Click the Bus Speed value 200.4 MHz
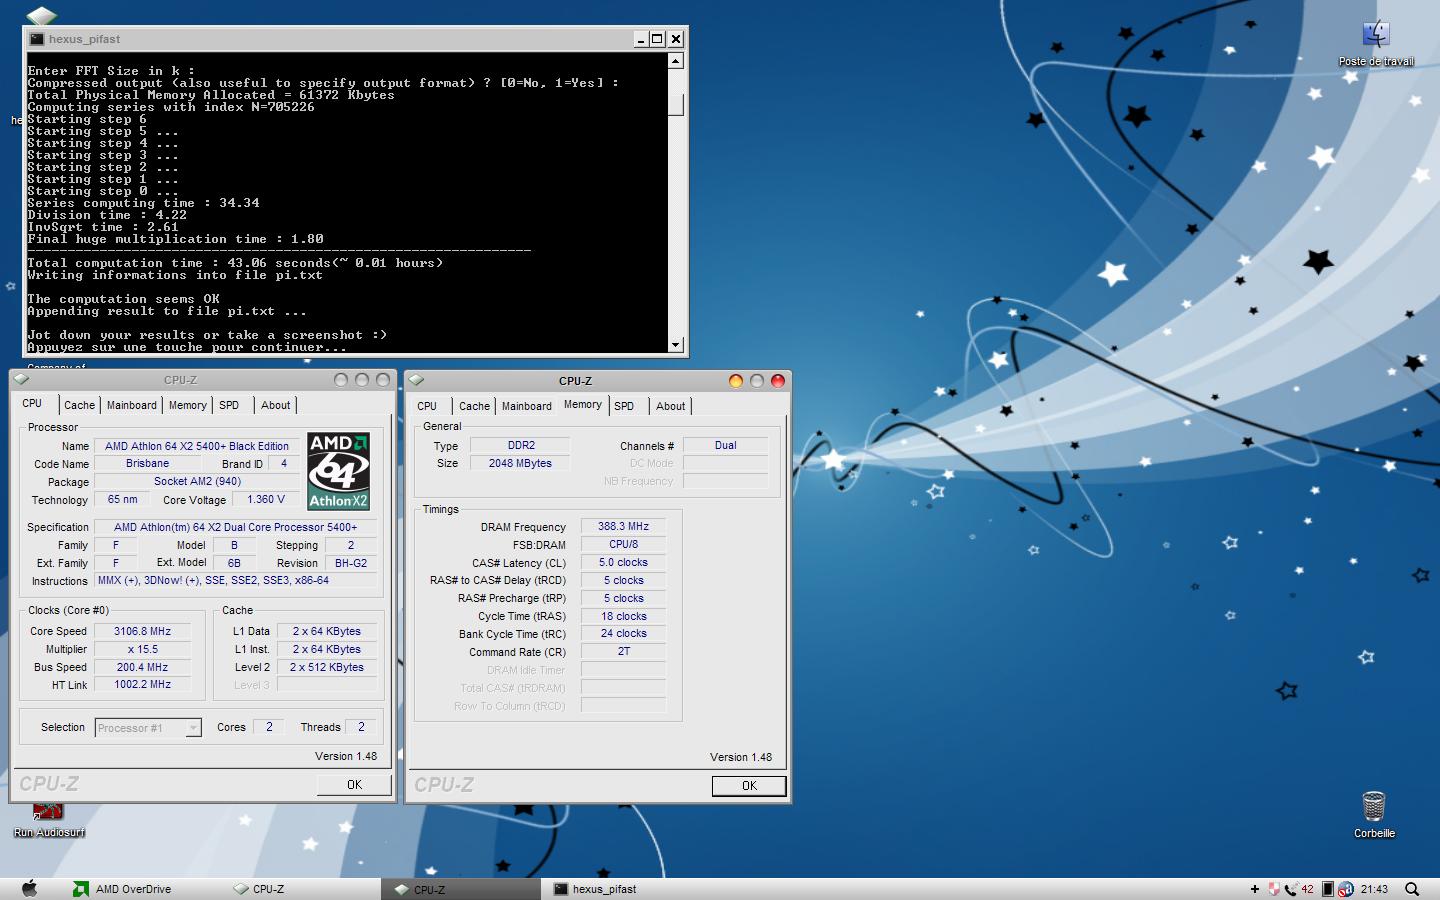 (142, 667)
